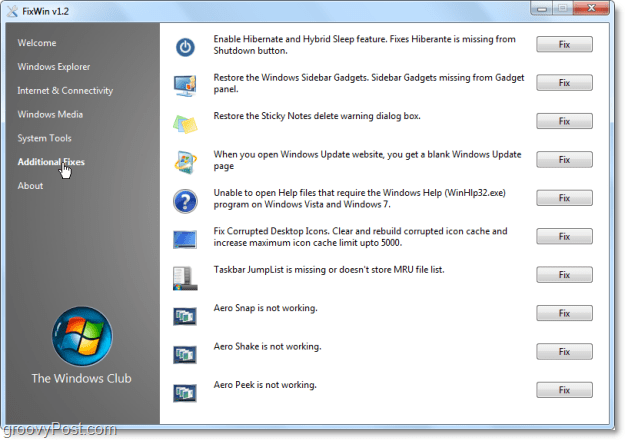Screen dimensions: 625x440
Task: Click the Sidebar Gadgets monitor icon
Action: [x=185, y=86]
